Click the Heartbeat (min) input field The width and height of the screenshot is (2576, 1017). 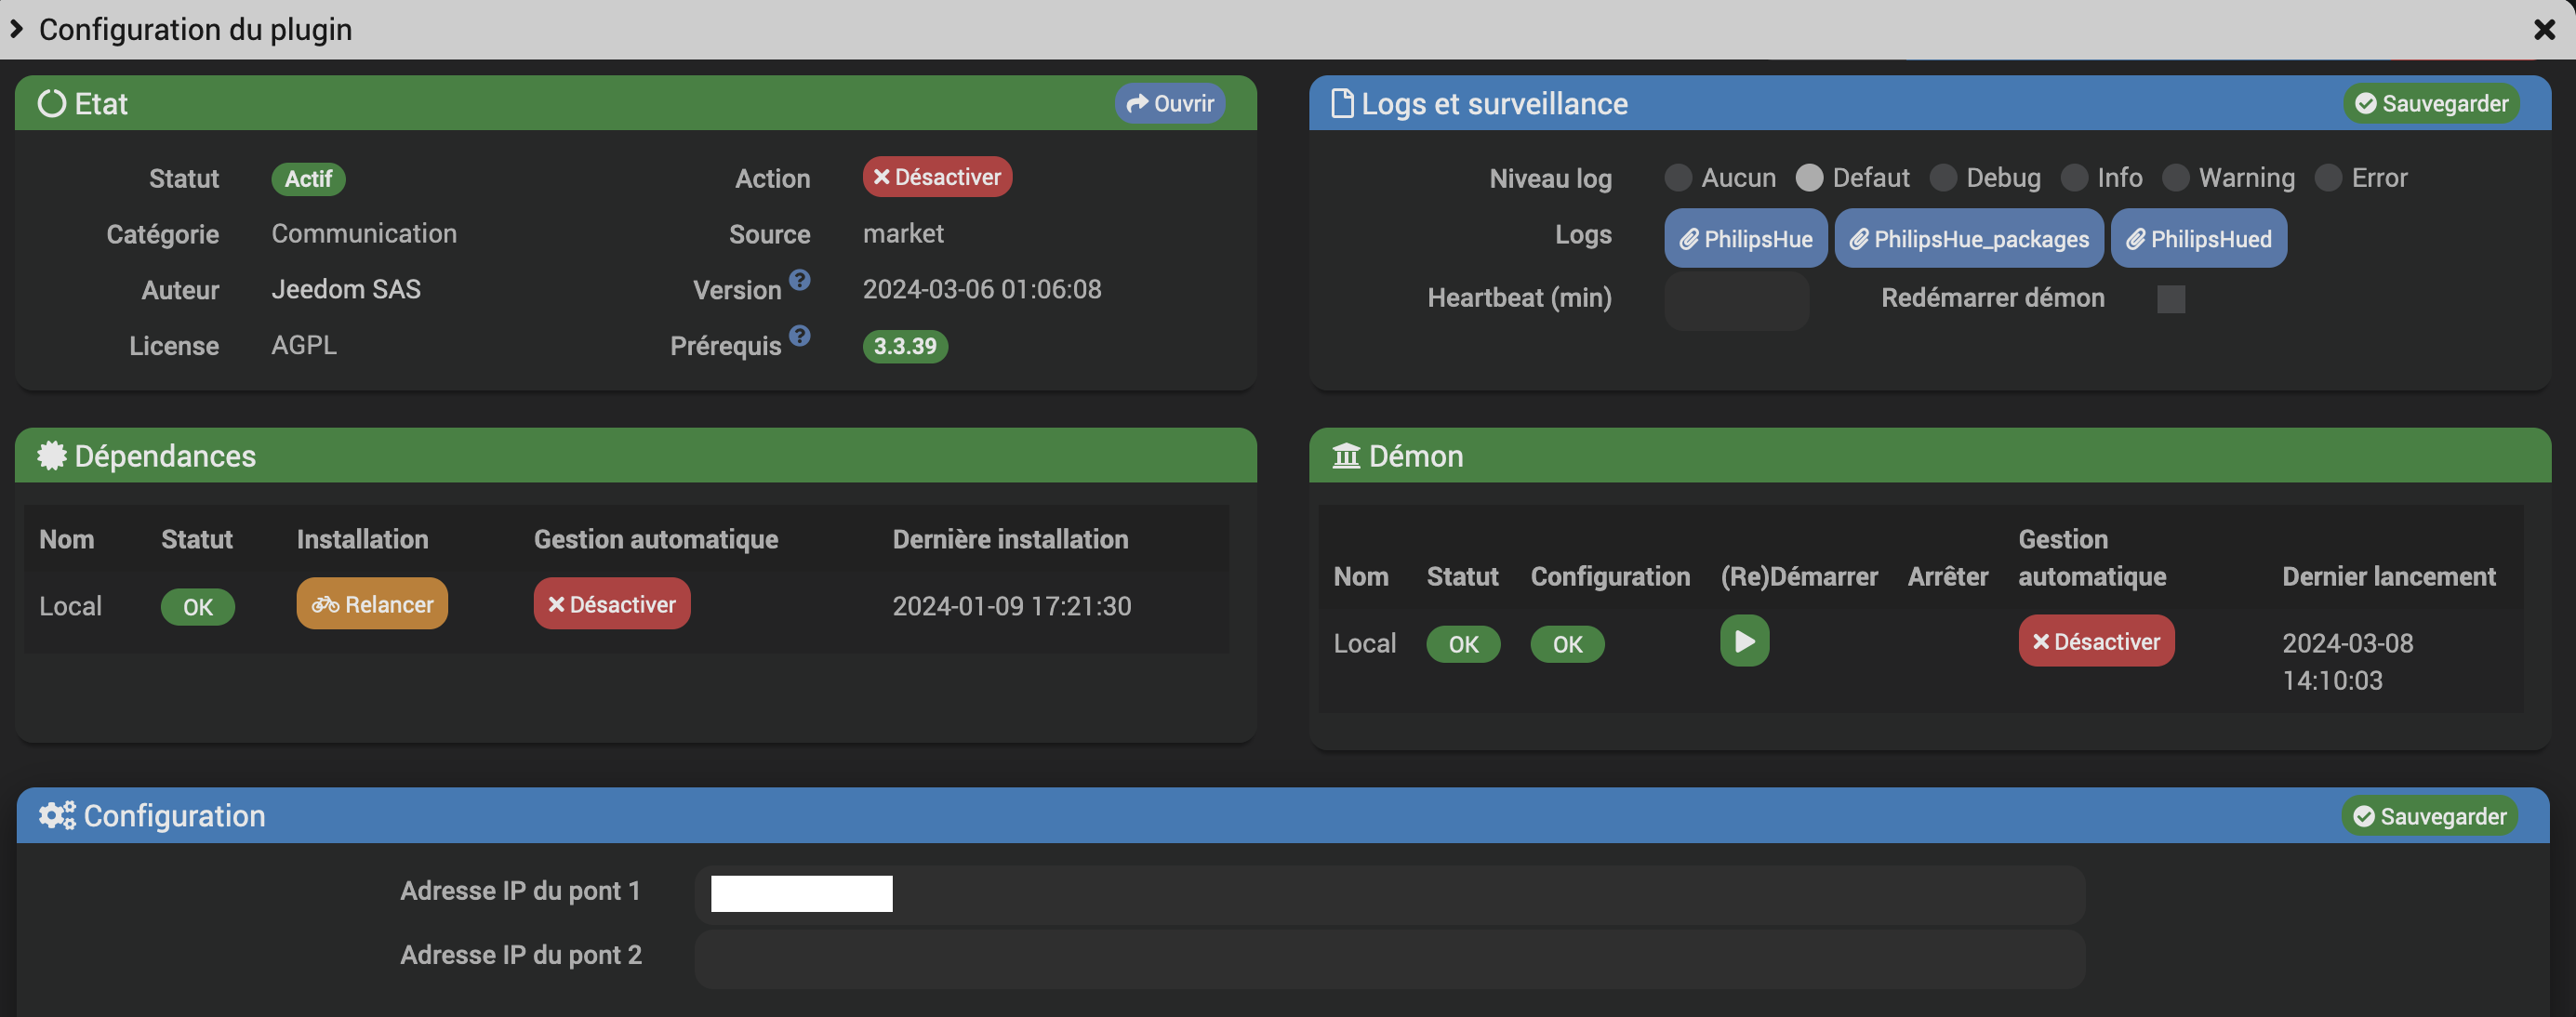1736,300
